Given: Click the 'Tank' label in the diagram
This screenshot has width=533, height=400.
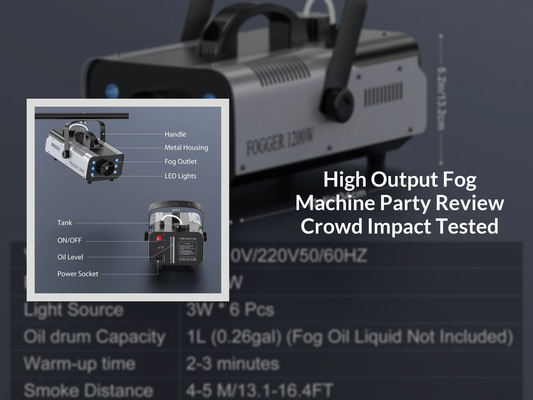Looking at the screenshot, I should 65,223.
